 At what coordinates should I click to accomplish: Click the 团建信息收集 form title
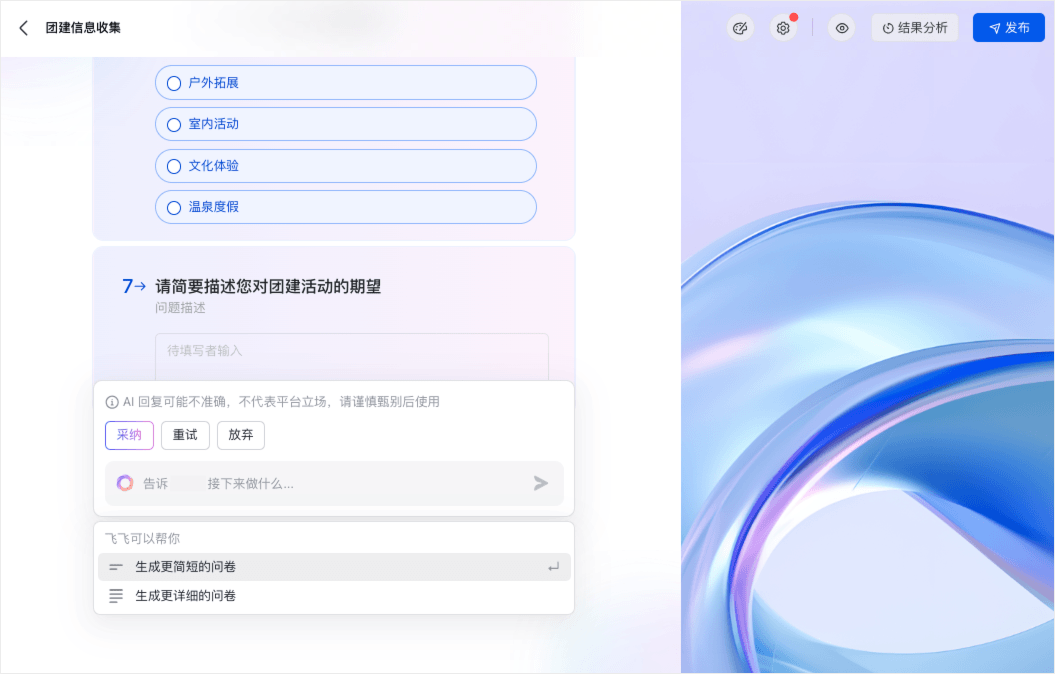83,28
